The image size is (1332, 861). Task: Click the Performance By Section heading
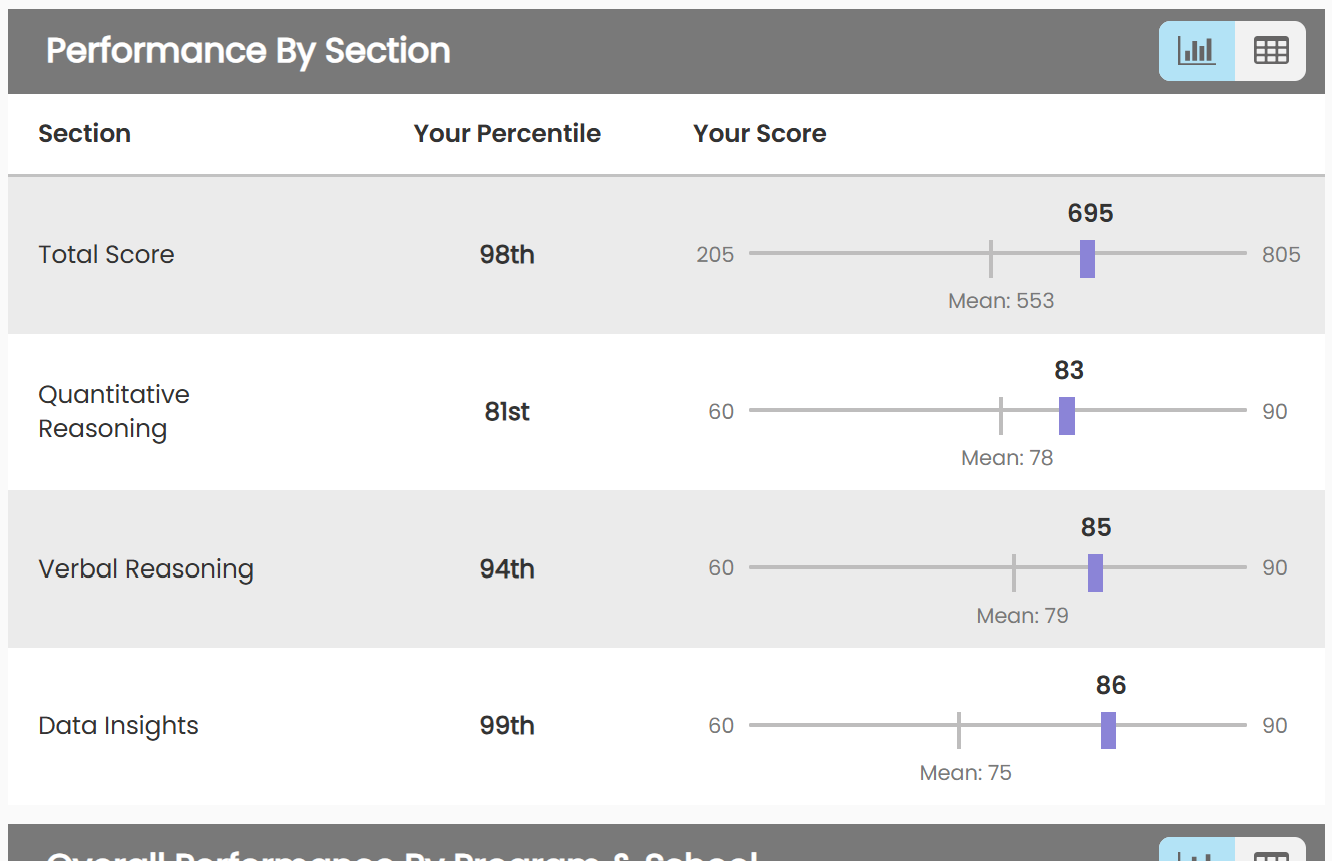click(x=248, y=51)
